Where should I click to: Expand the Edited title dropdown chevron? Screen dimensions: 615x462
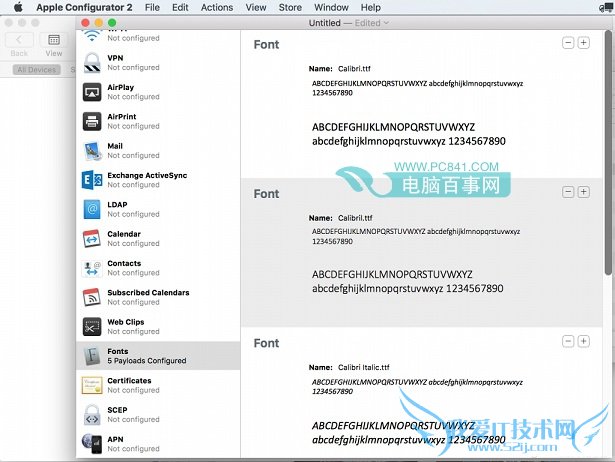tap(386, 23)
